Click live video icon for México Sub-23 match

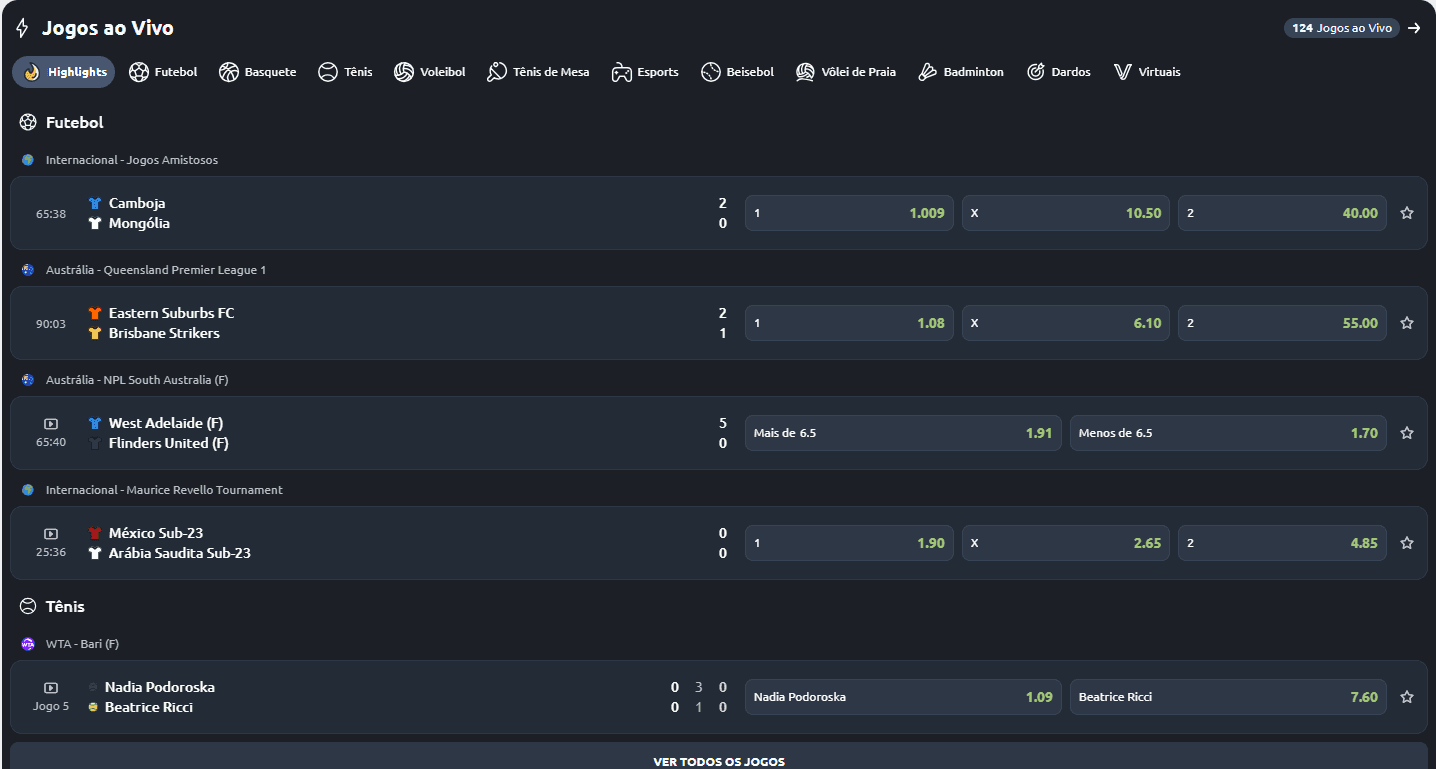51,534
